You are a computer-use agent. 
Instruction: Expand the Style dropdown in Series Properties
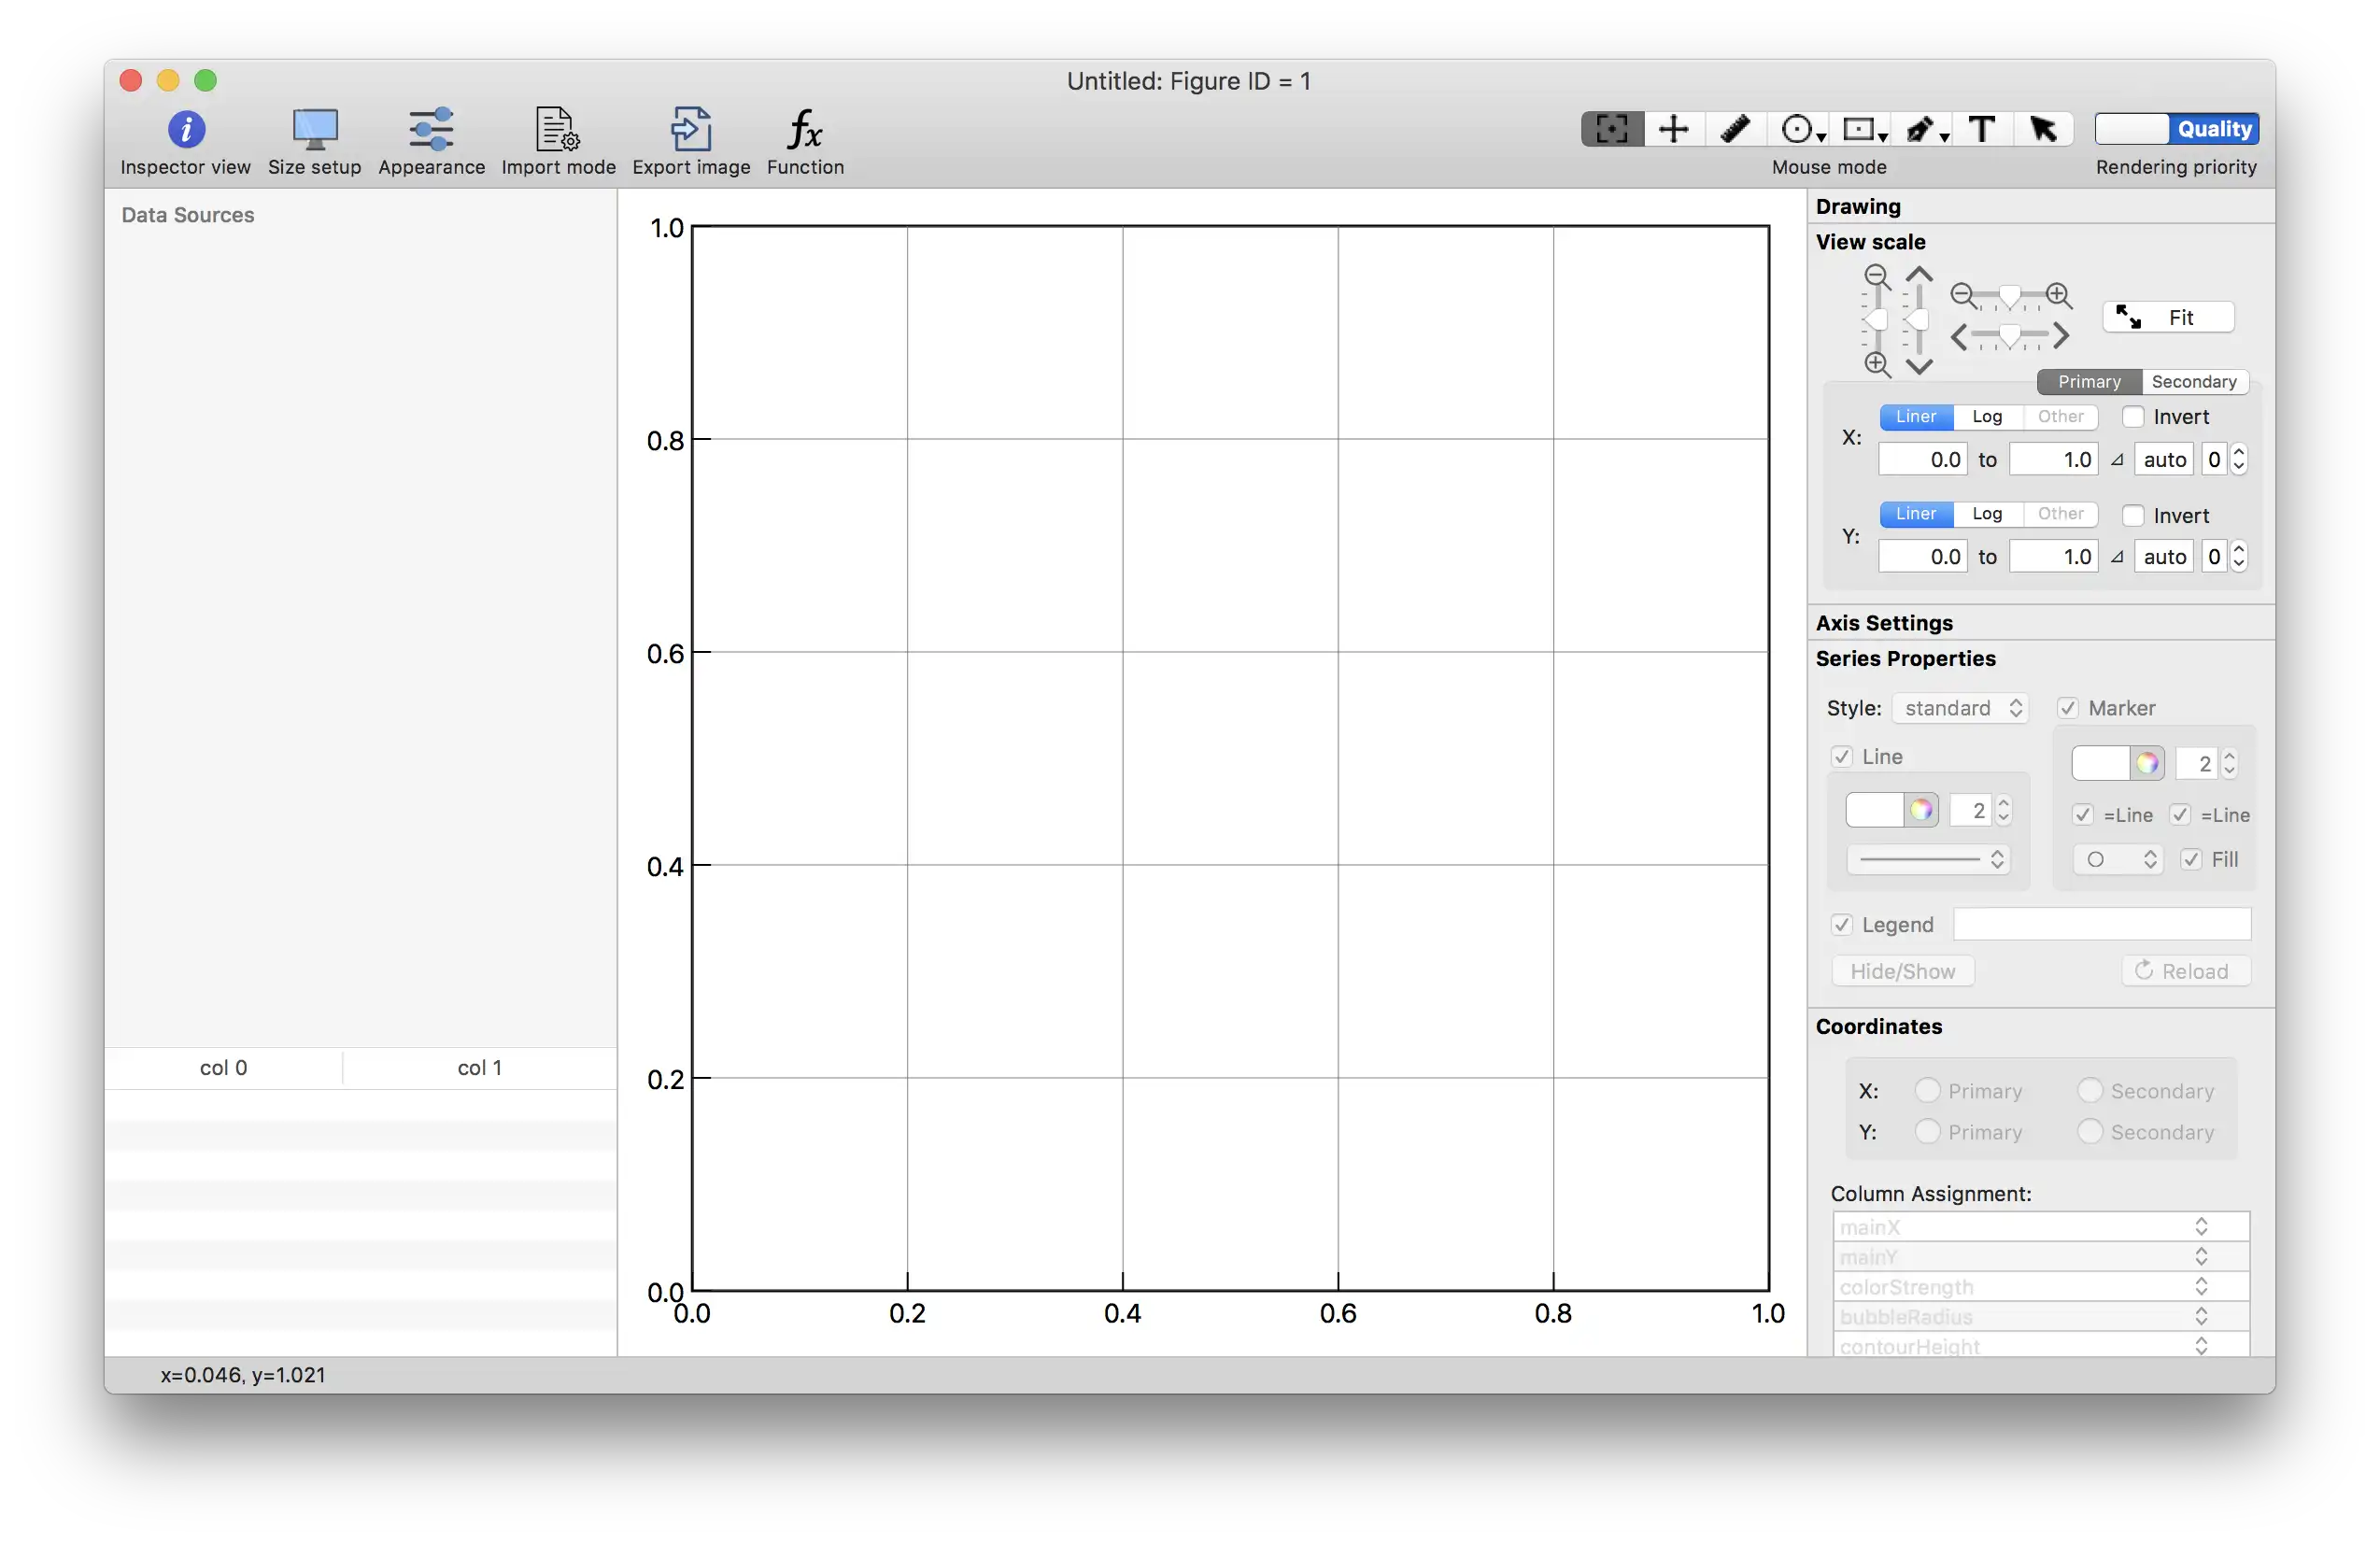[1959, 707]
